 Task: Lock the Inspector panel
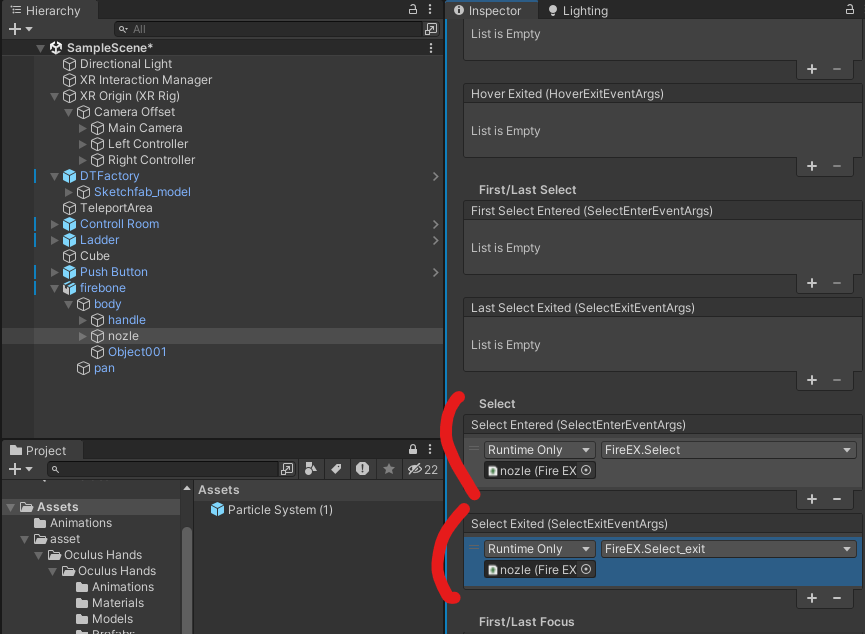[850, 9]
